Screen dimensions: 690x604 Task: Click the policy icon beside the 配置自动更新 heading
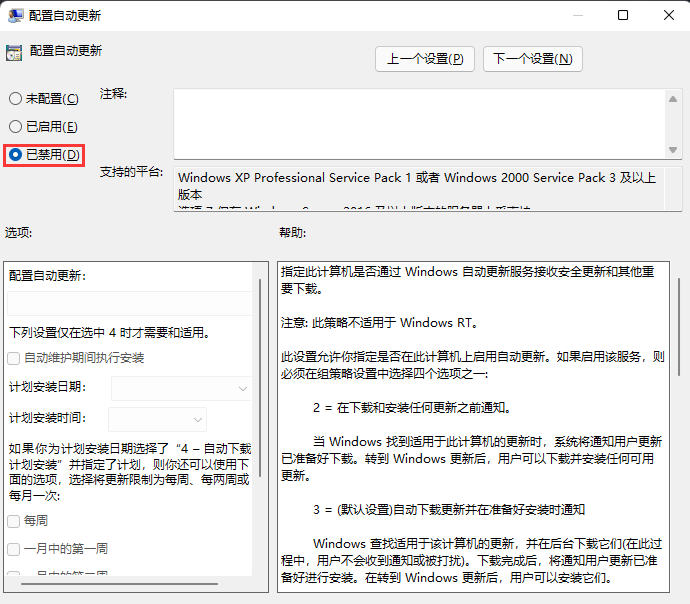(x=14, y=52)
